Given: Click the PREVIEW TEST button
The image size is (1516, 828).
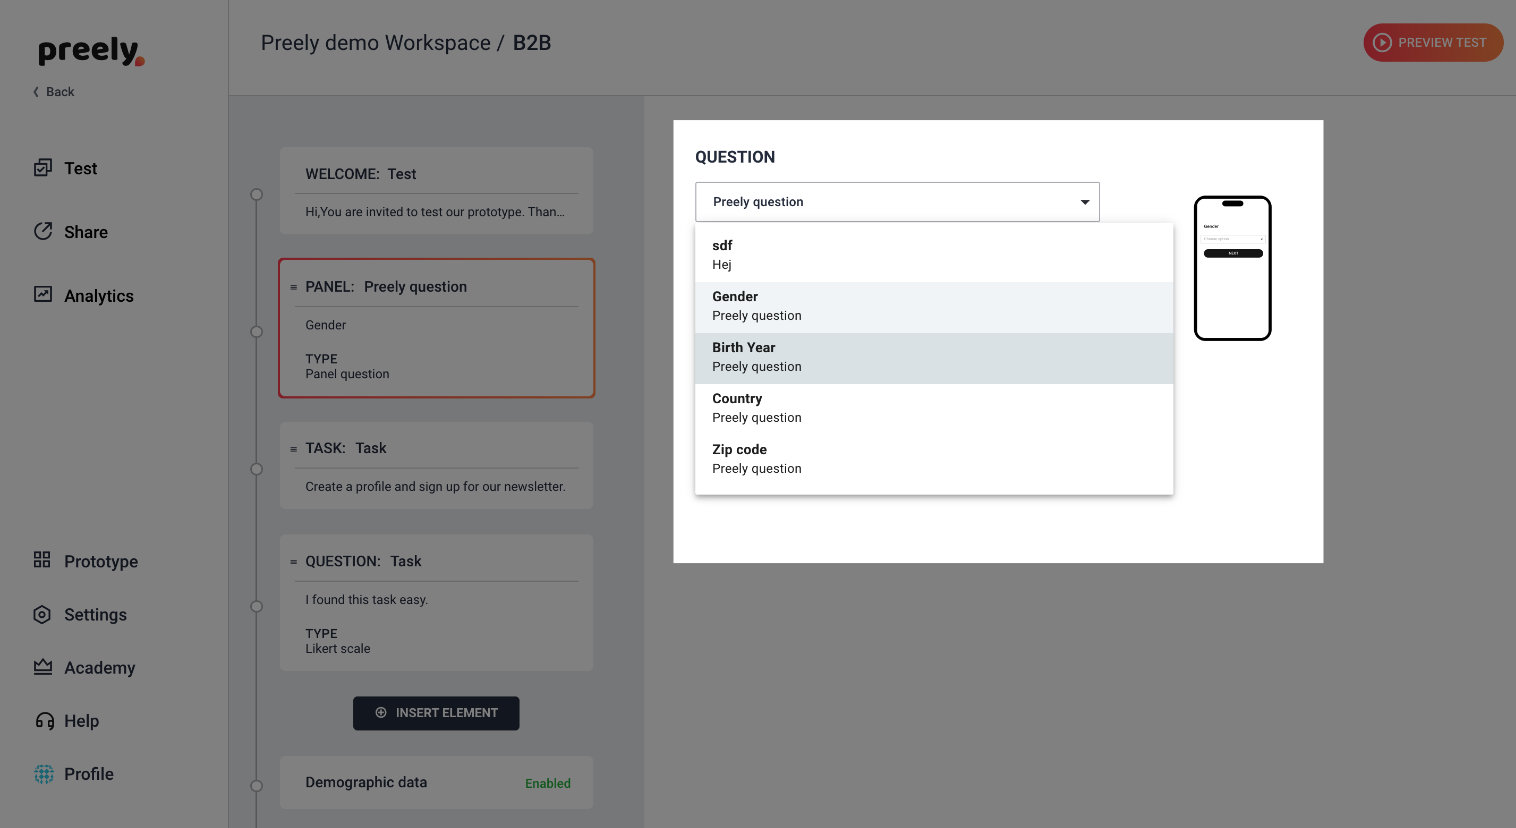Looking at the screenshot, I should pos(1433,42).
